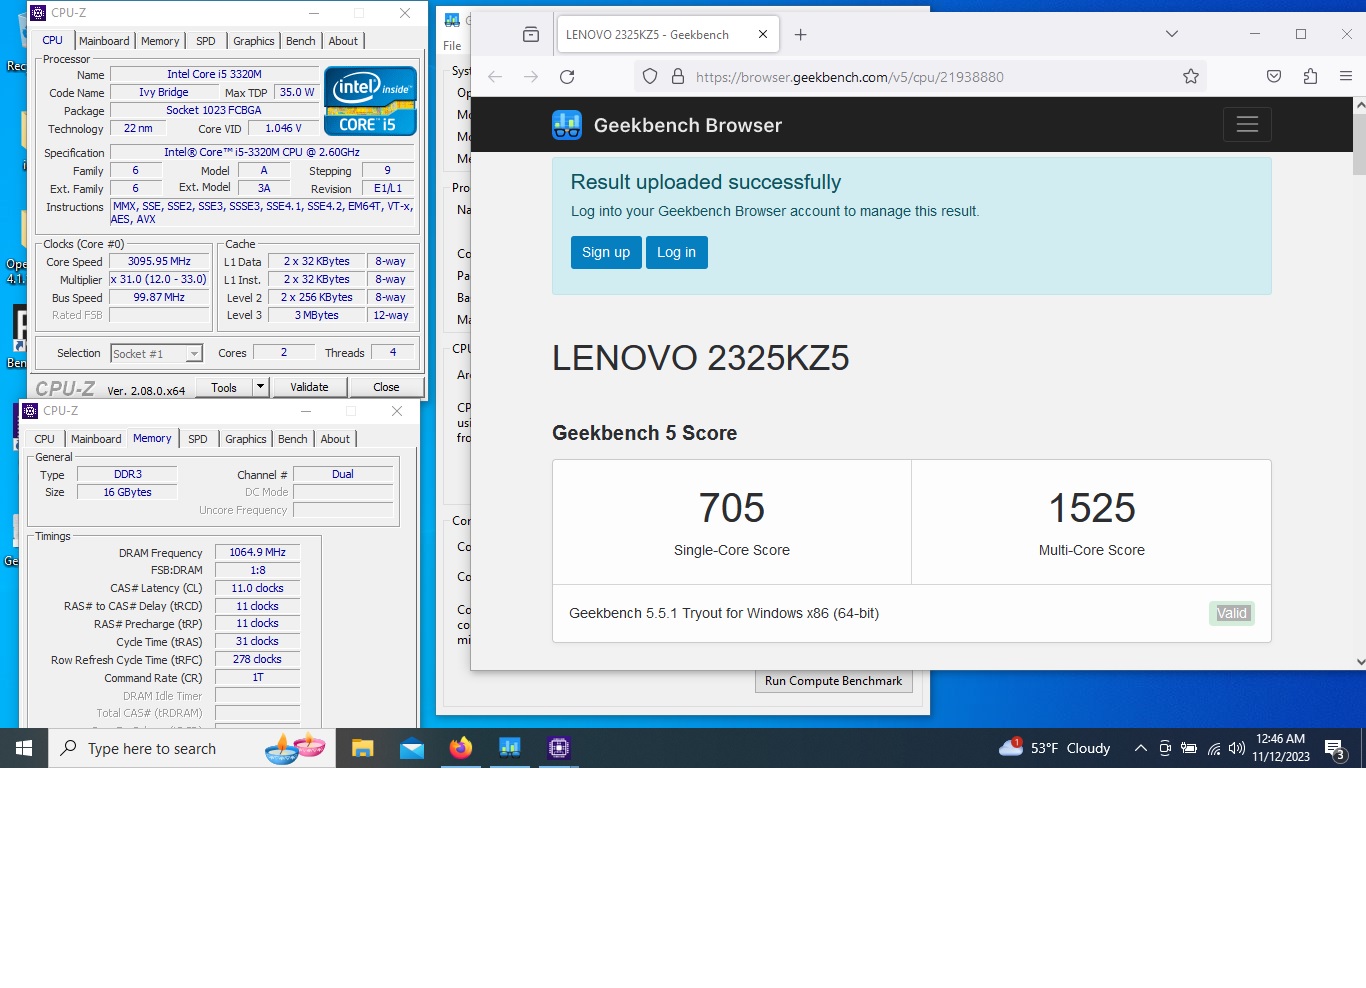Screen dimensions: 1366x988
Task: Open SPD tab in top CPU-Z window
Action: pyautogui.click(x=206, y=41)
